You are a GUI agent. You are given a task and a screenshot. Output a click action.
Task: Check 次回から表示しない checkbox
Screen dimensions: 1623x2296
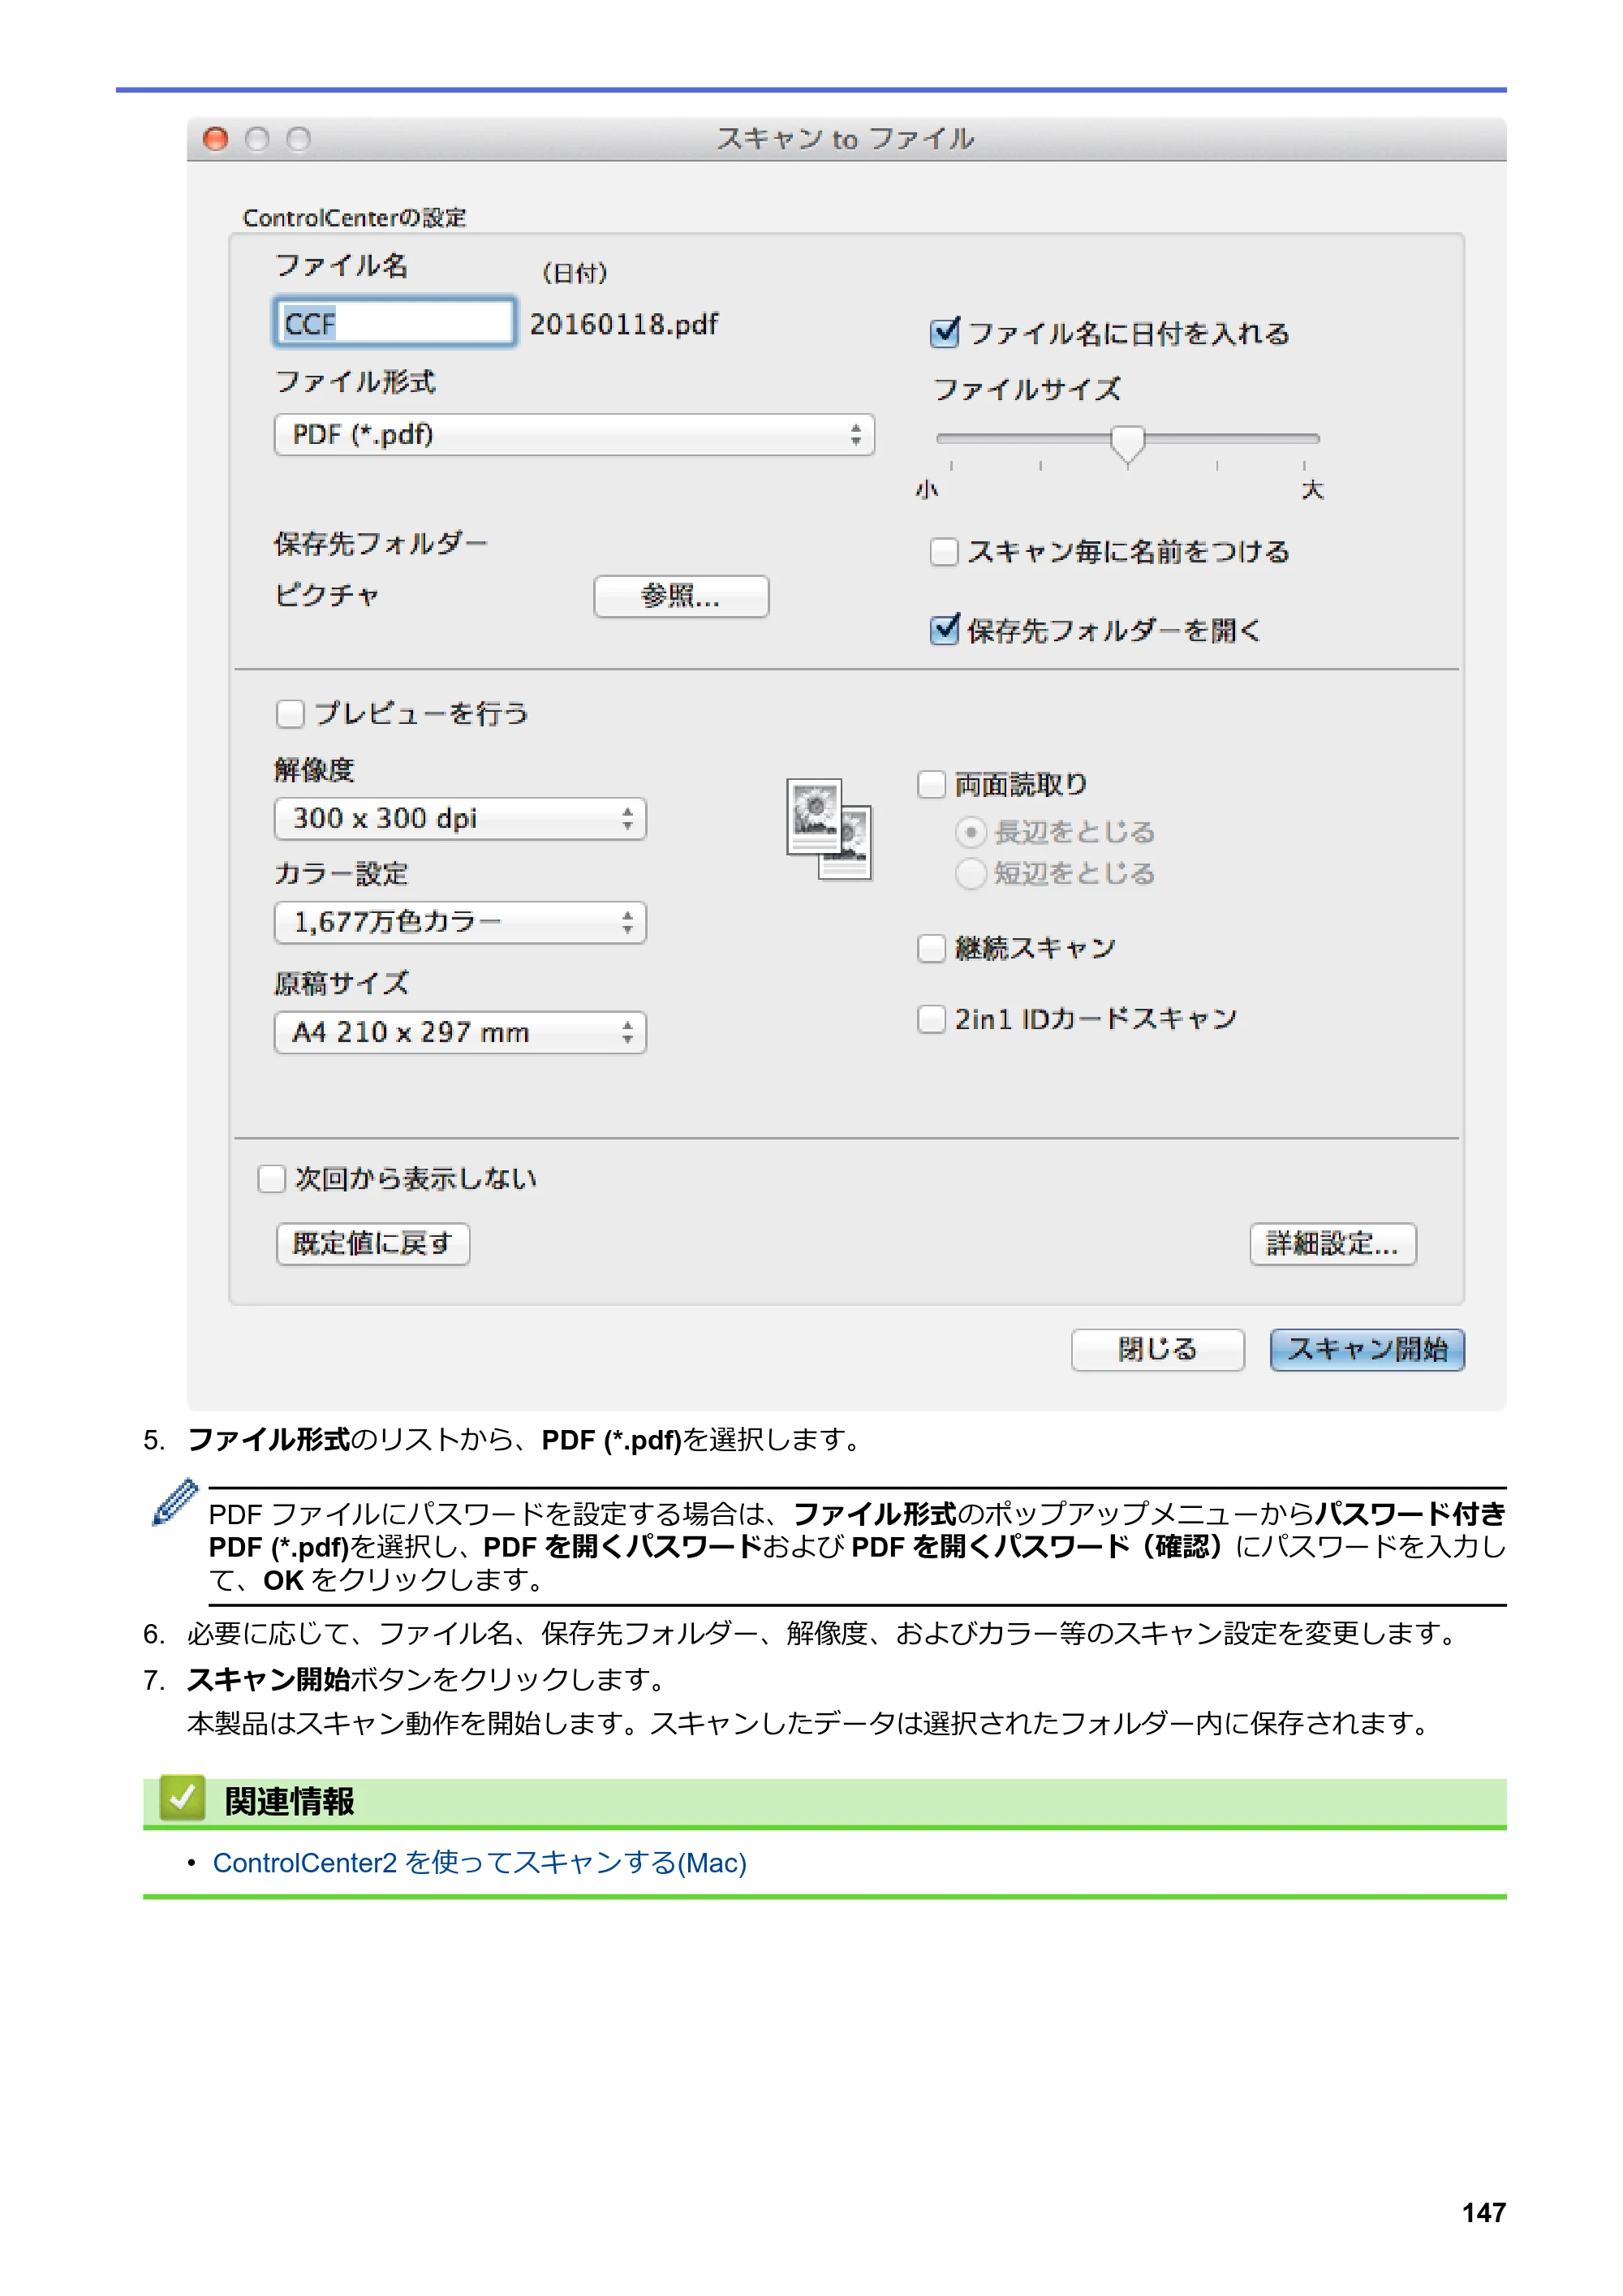[272, 1179]
